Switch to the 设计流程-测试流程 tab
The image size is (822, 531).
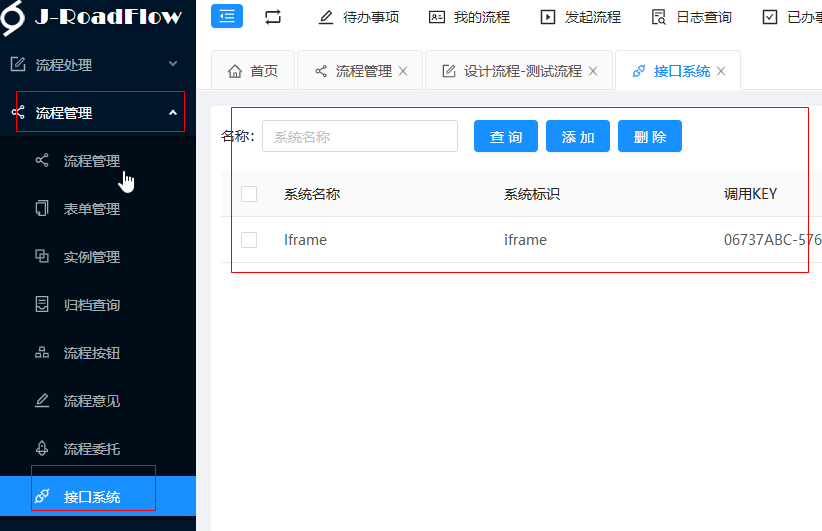[511, 72]
